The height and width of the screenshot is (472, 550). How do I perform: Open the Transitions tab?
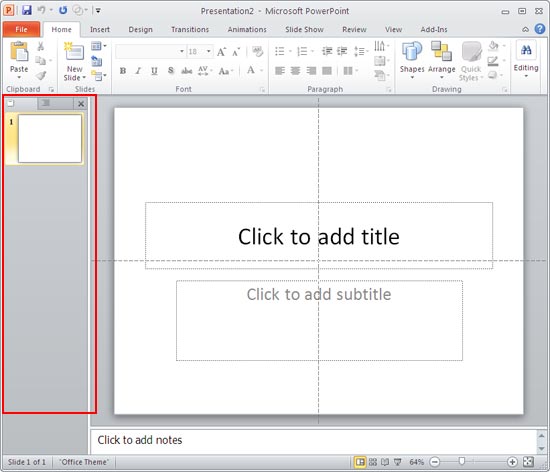(190, 29)
